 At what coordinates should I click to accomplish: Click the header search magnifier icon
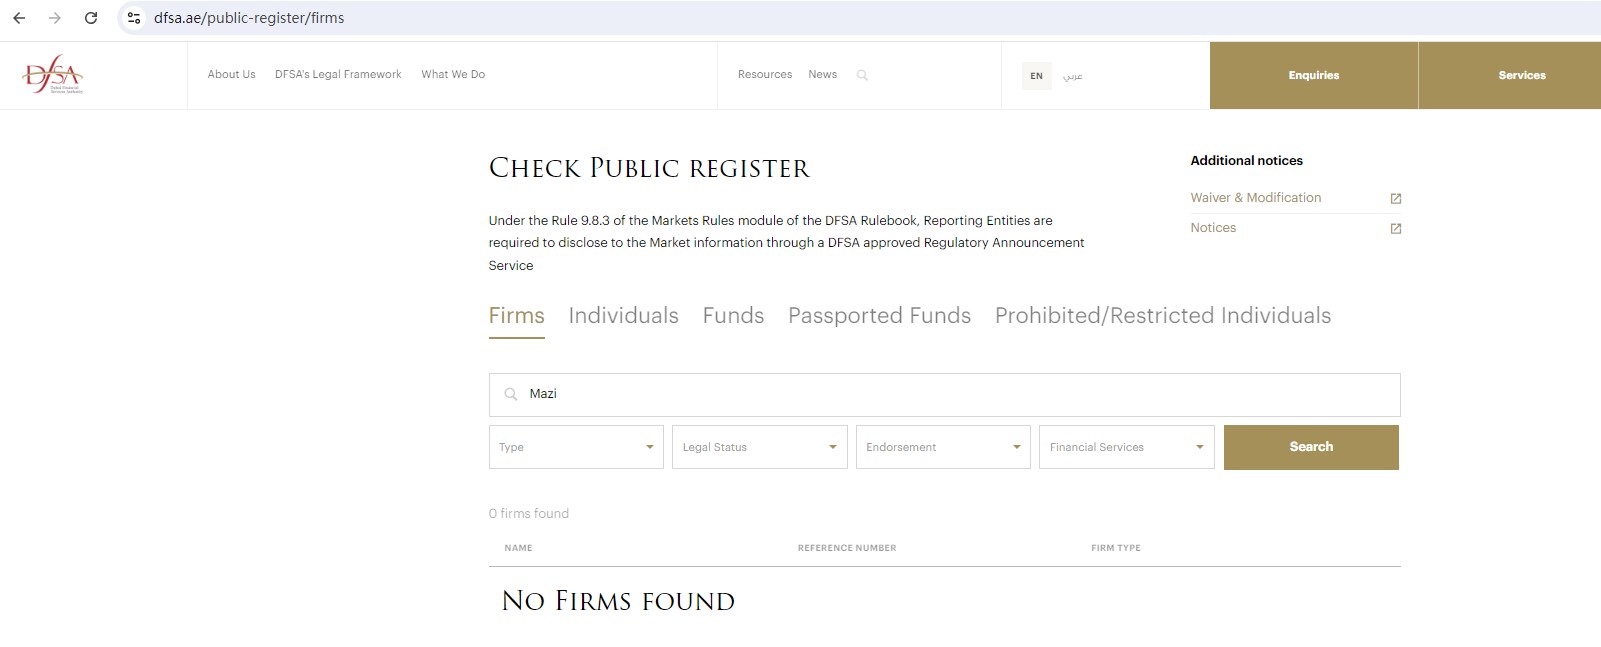coord(862,75)
